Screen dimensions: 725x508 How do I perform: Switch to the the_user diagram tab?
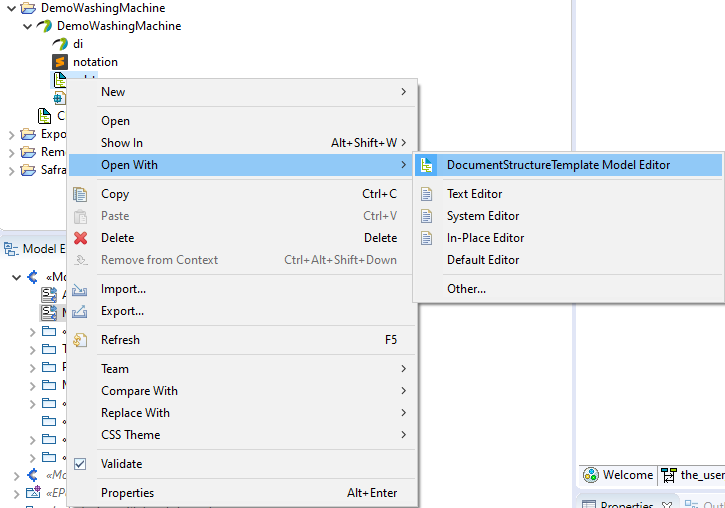(692, 475)
